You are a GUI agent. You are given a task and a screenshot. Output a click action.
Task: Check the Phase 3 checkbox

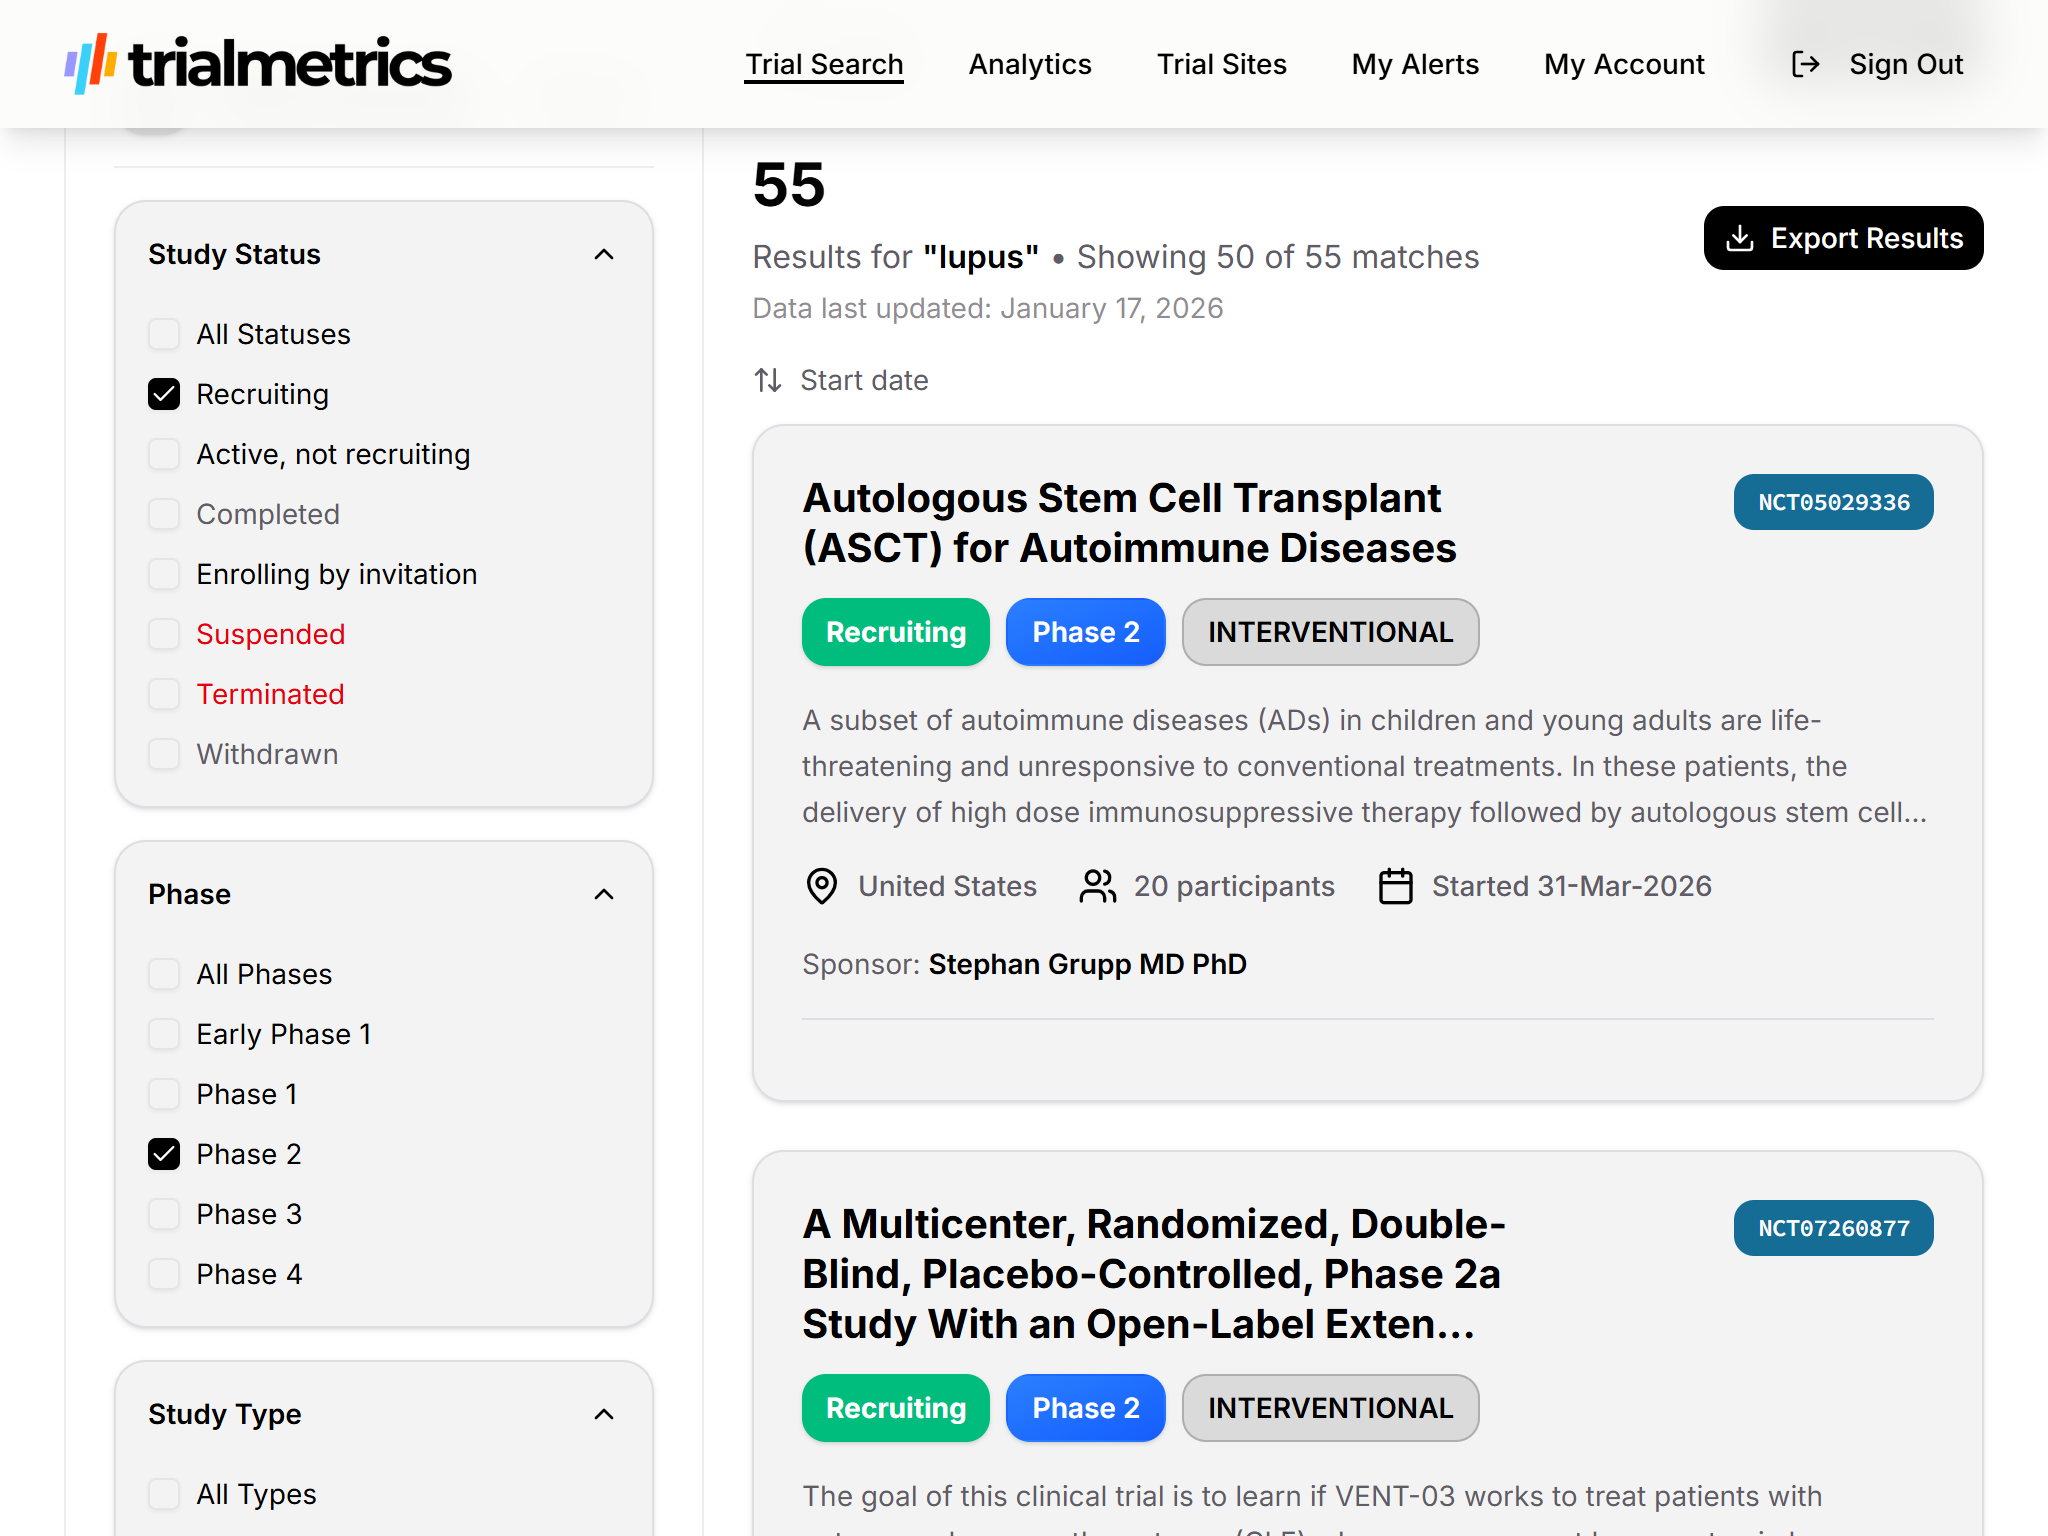[x=164, y=1214]
